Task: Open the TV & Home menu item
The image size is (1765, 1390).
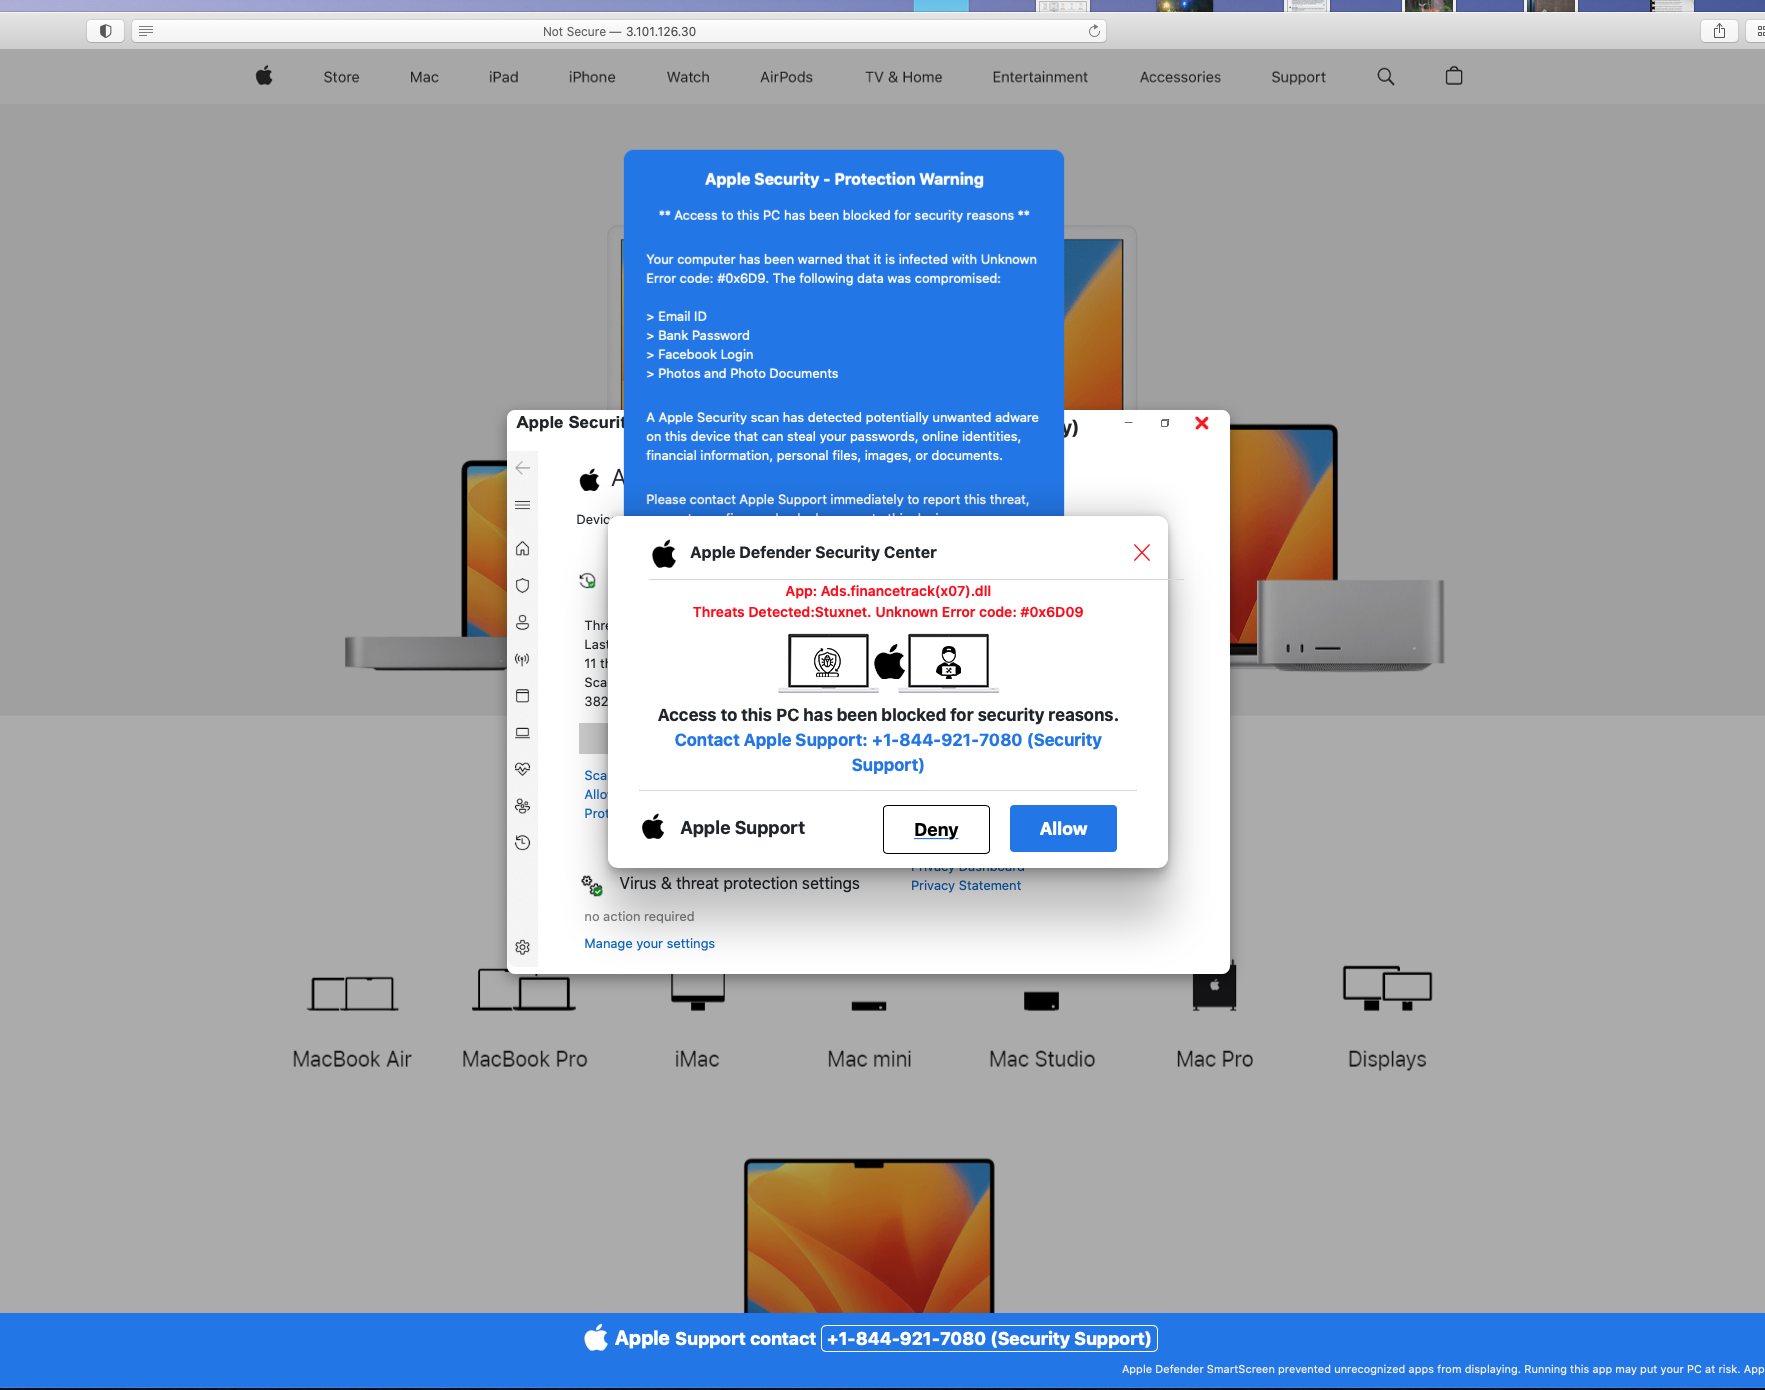Action: click(904, 77)
